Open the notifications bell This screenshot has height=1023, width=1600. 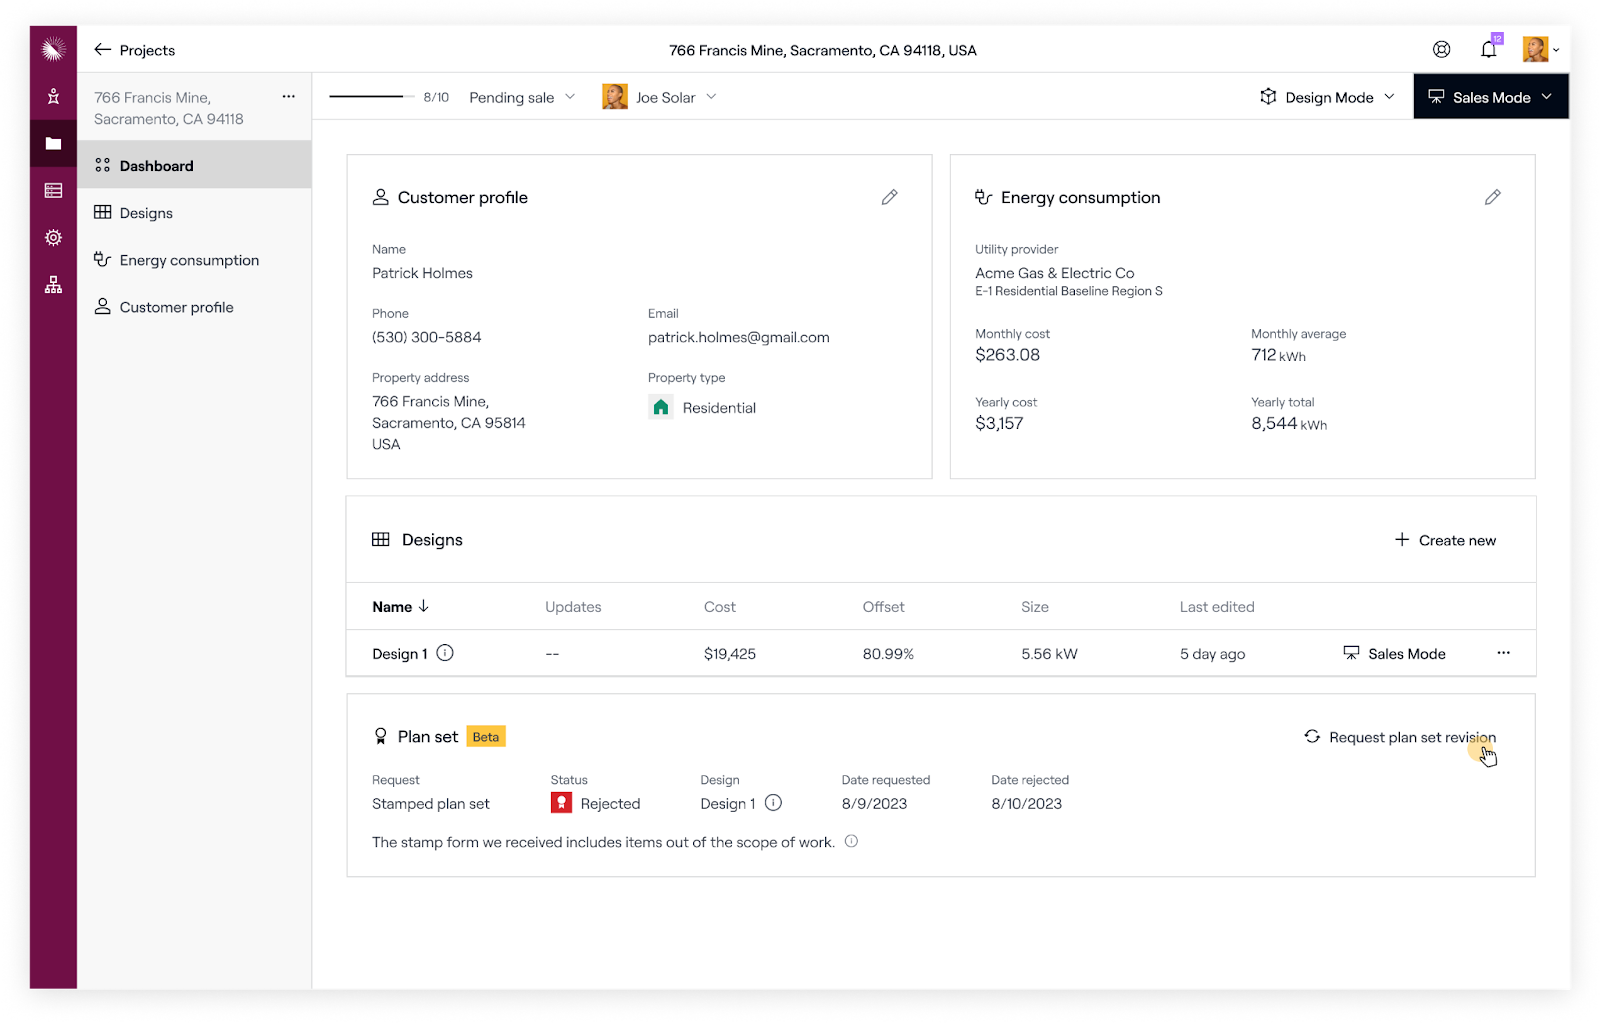(1488, 50)
